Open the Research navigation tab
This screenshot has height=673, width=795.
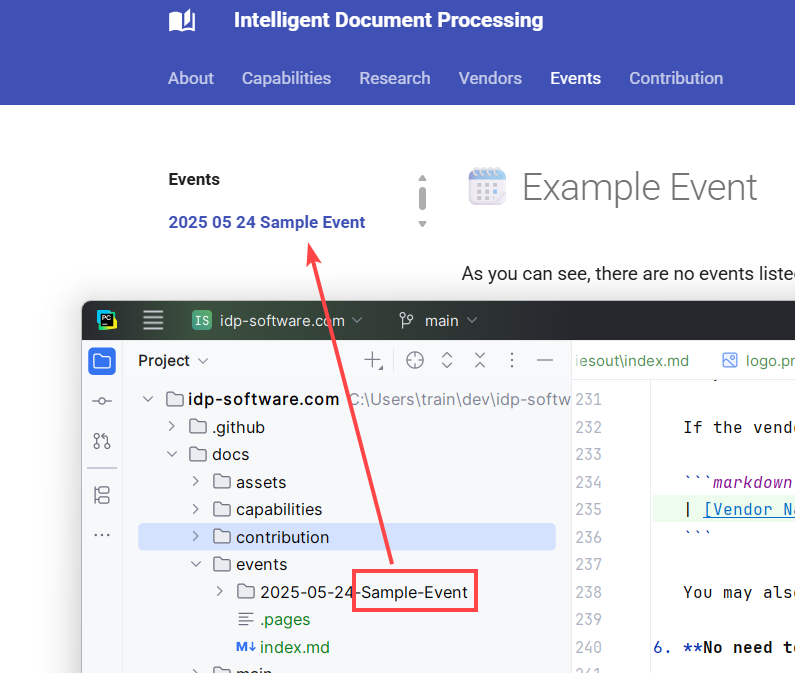[x=394, y=78]
